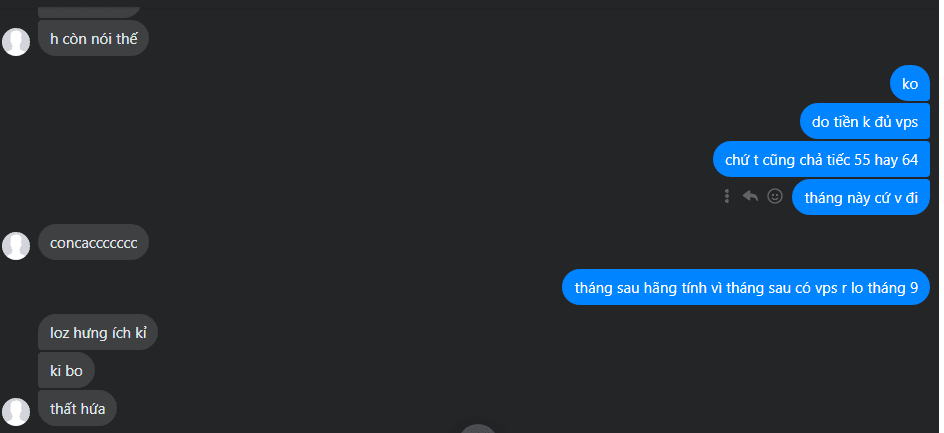Select the 'do tiền k đủ vps' message
The height and width of the screenshot is (433, 944).
[865, 122]
